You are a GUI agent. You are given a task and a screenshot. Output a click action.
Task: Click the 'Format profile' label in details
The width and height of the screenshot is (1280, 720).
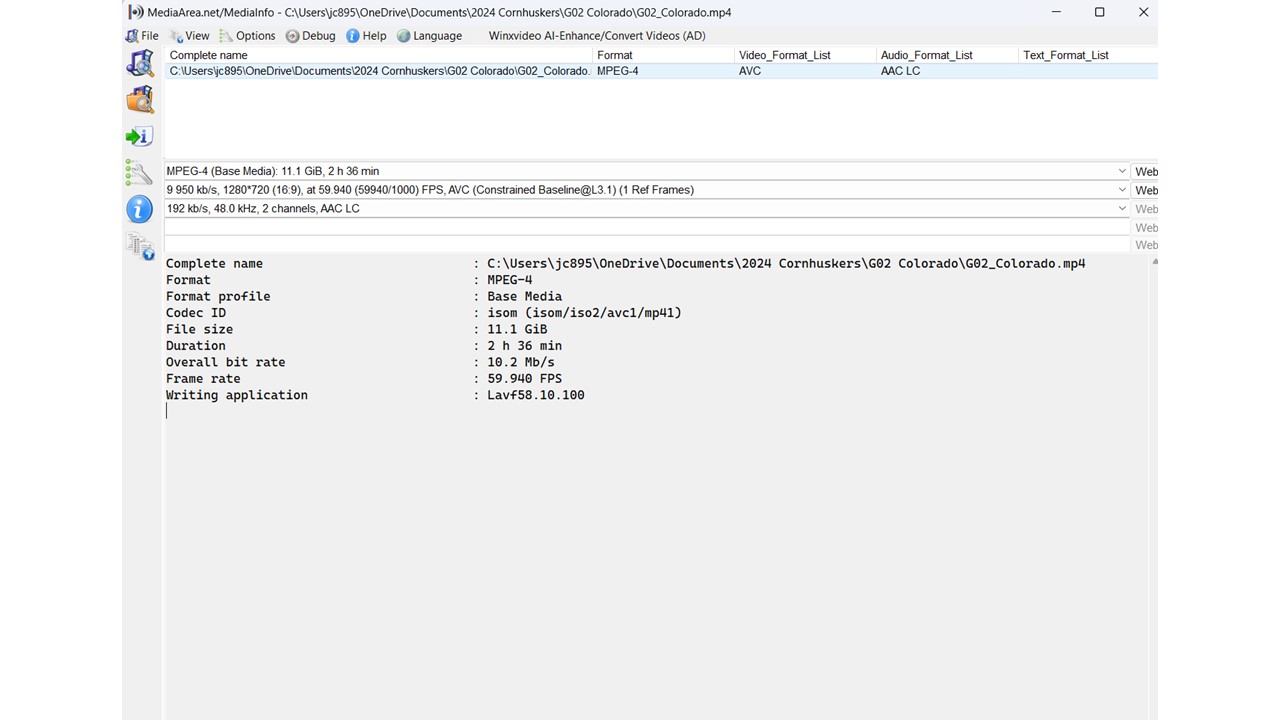[218, 297]
